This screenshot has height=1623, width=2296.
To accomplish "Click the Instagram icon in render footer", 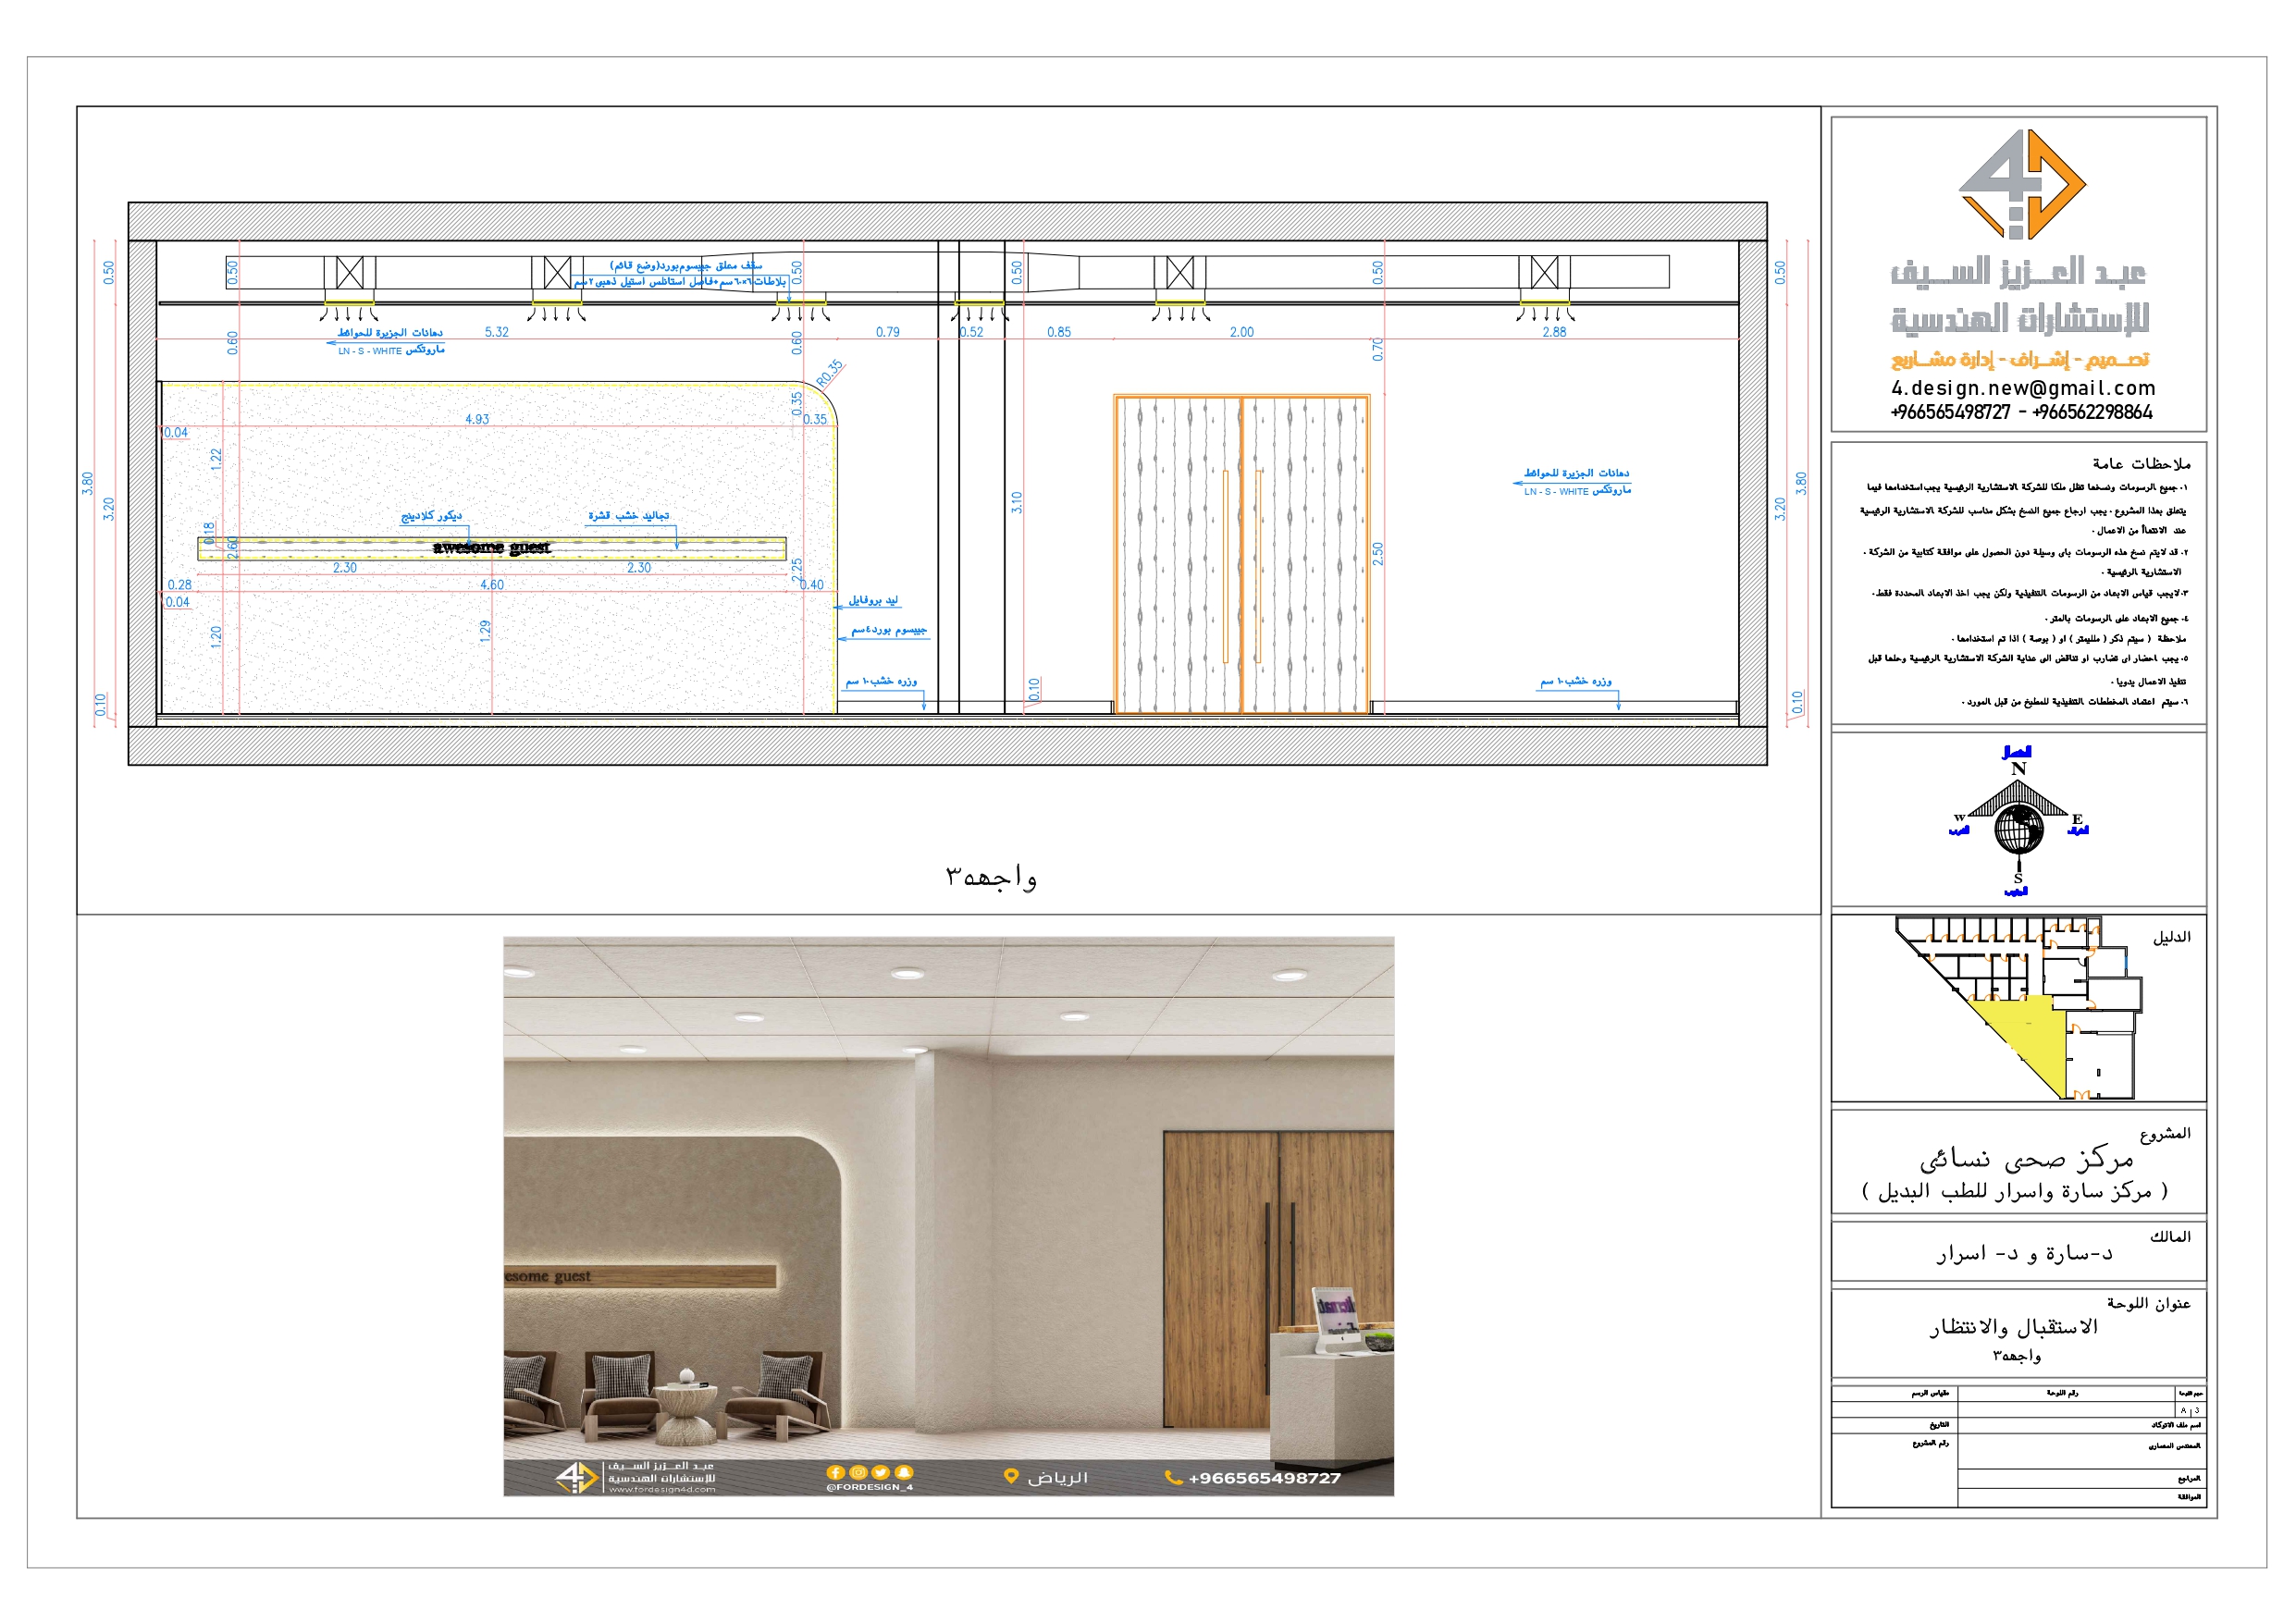I will coord(858,1472).
